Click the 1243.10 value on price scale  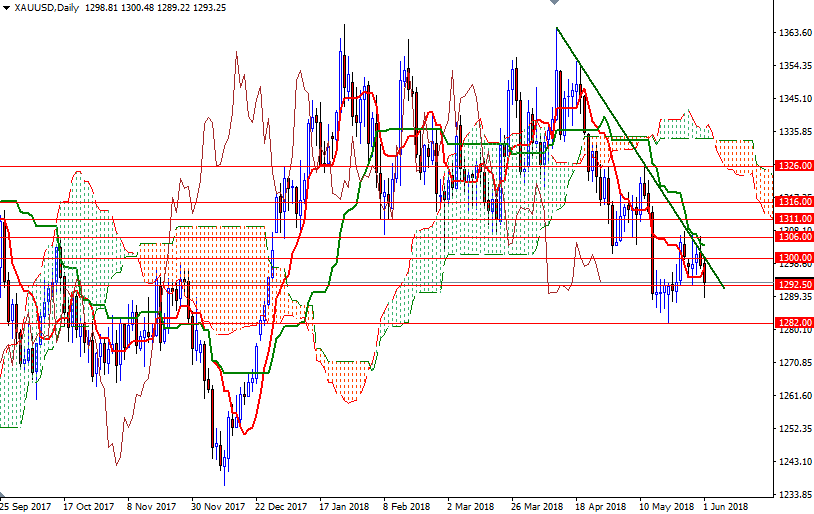coord(794,461)
